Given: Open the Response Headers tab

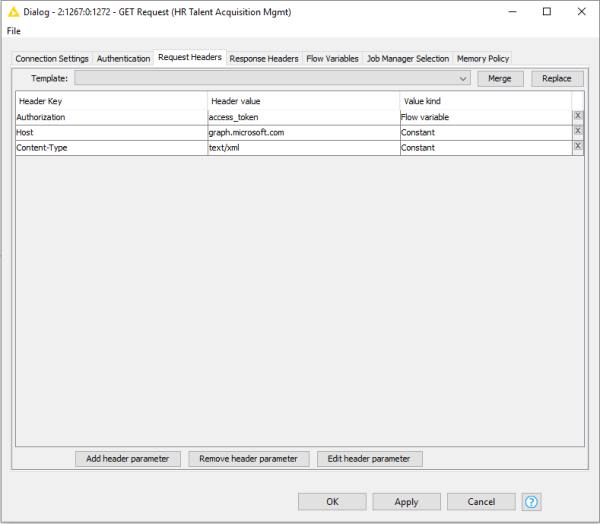Looking at the screenshot, I should tap(264, 59).
